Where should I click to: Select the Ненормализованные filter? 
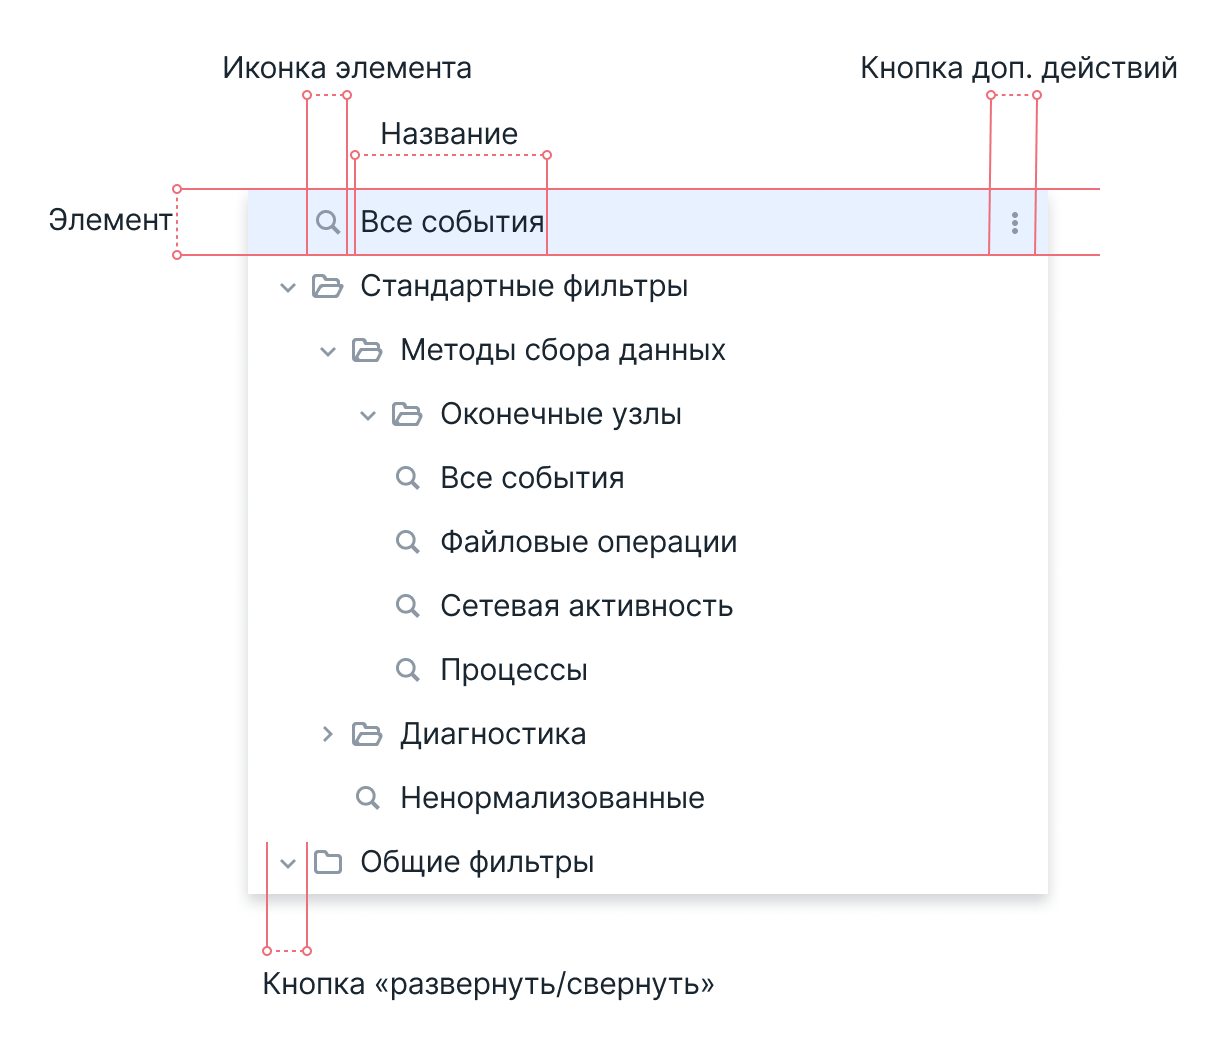click(x=552, y=798)
